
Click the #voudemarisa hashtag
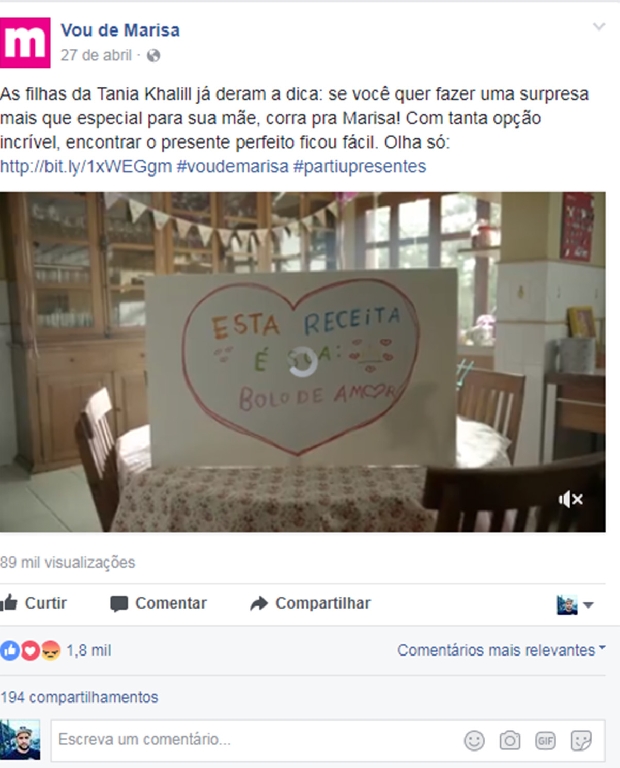point(233,167)
